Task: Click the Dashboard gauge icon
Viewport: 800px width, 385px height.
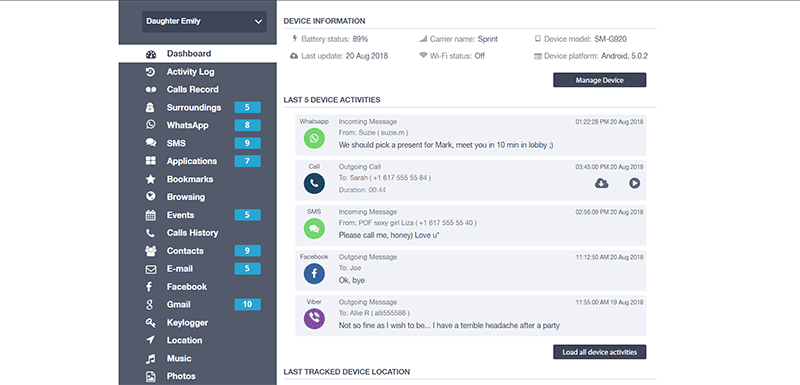Action: pos(151,54)
